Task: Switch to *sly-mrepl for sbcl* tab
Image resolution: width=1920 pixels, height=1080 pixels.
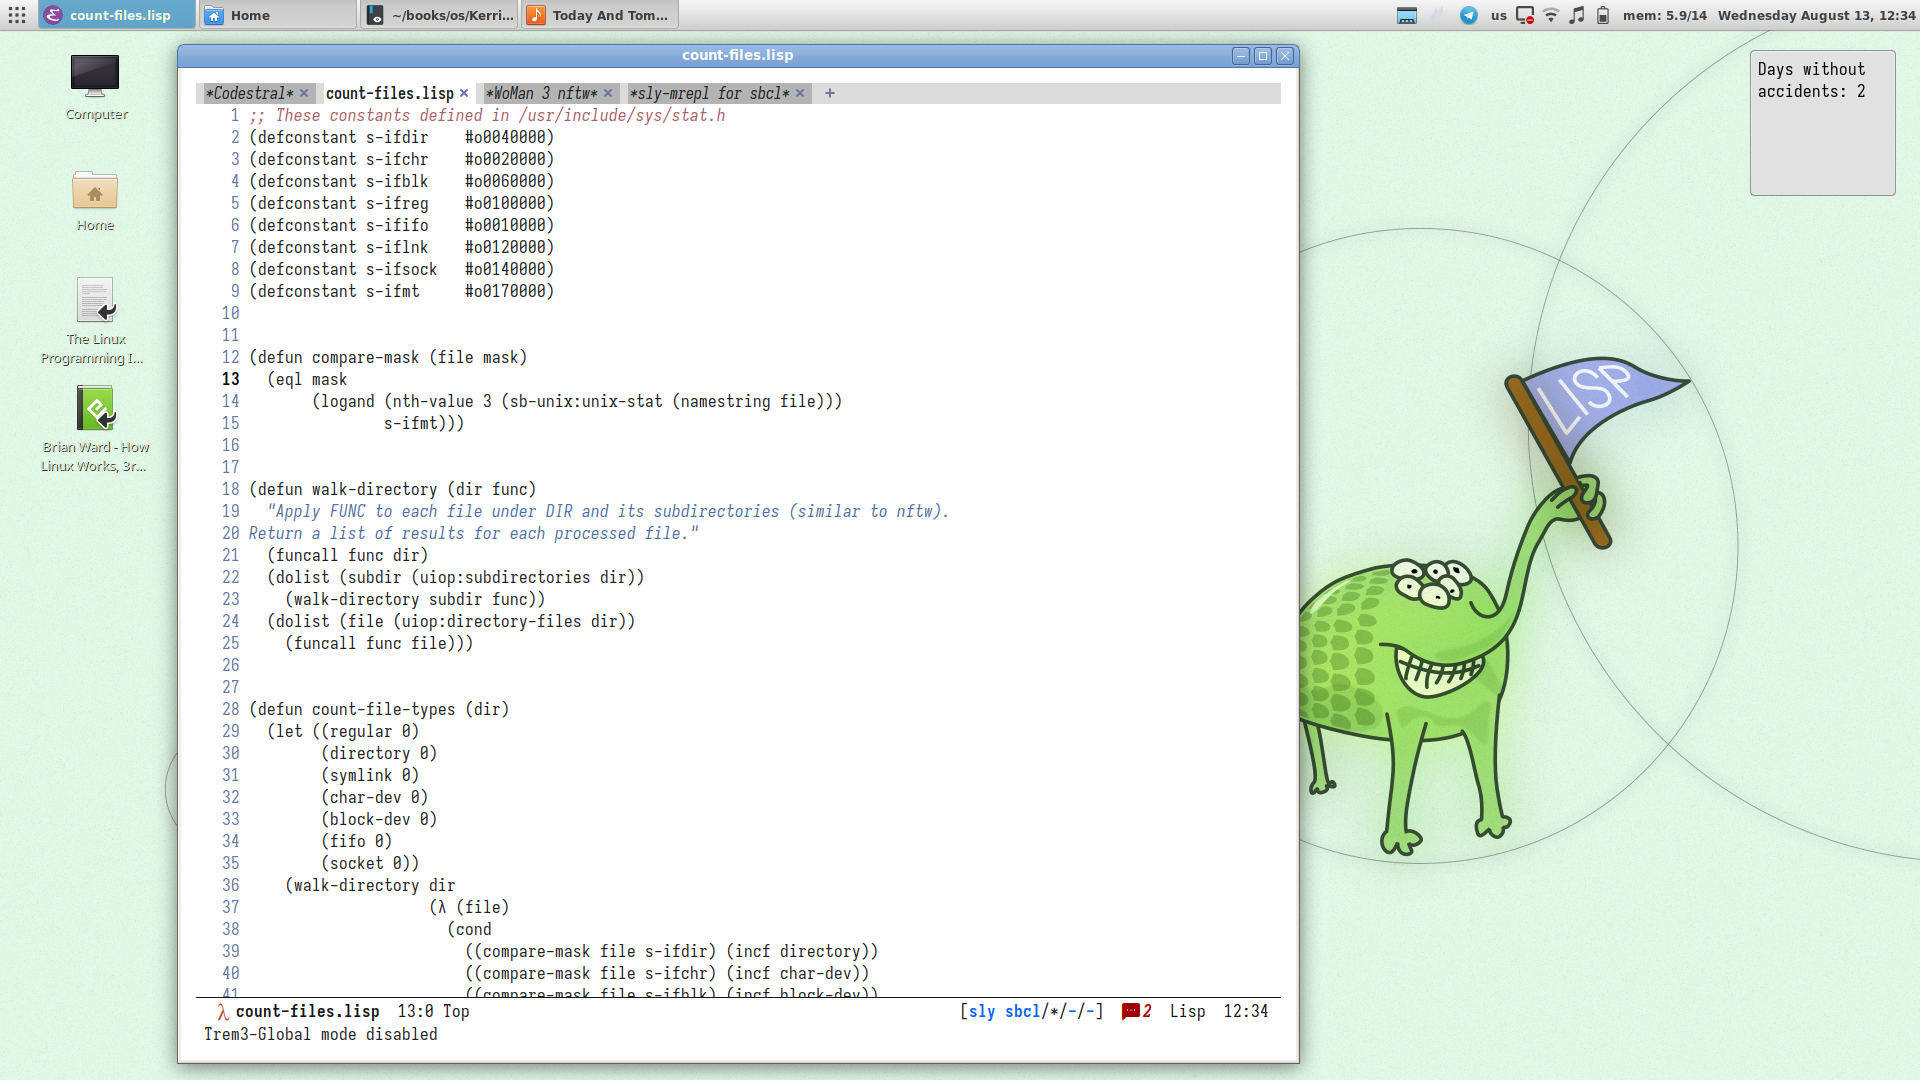Action: click(x=709, y=93)
